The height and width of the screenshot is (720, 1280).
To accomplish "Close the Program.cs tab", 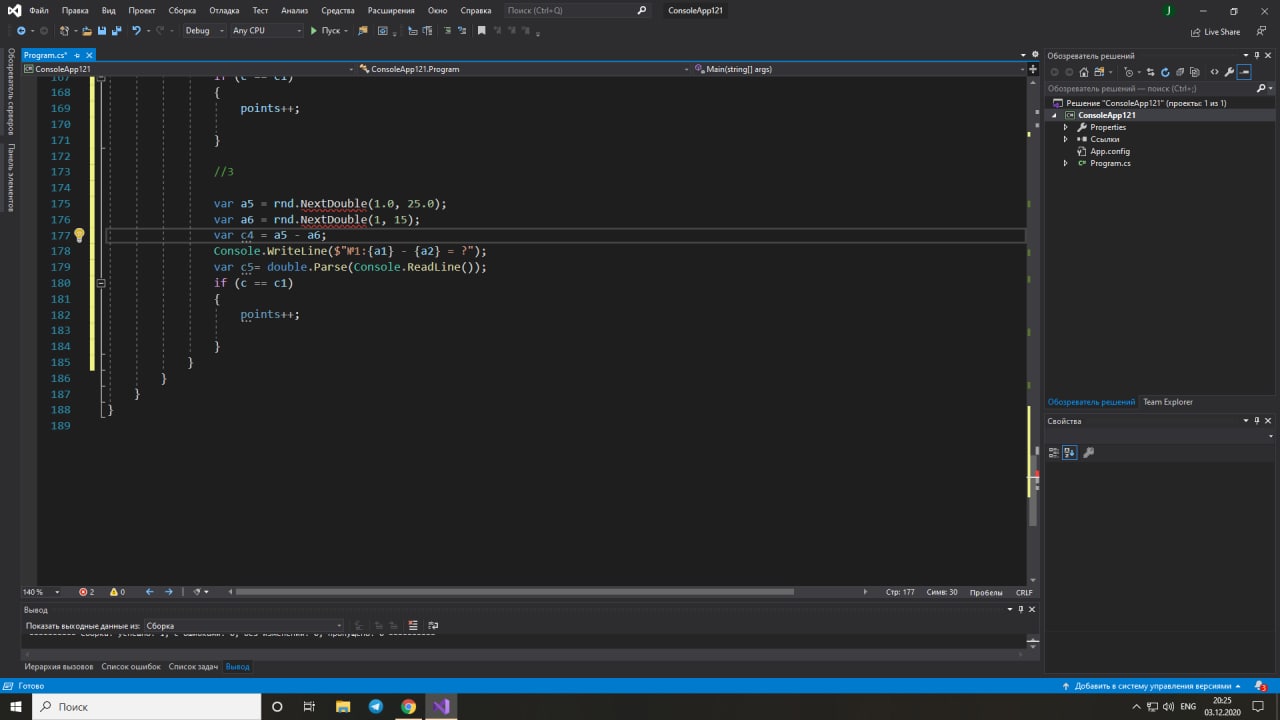I will click(x=89, y=56).
